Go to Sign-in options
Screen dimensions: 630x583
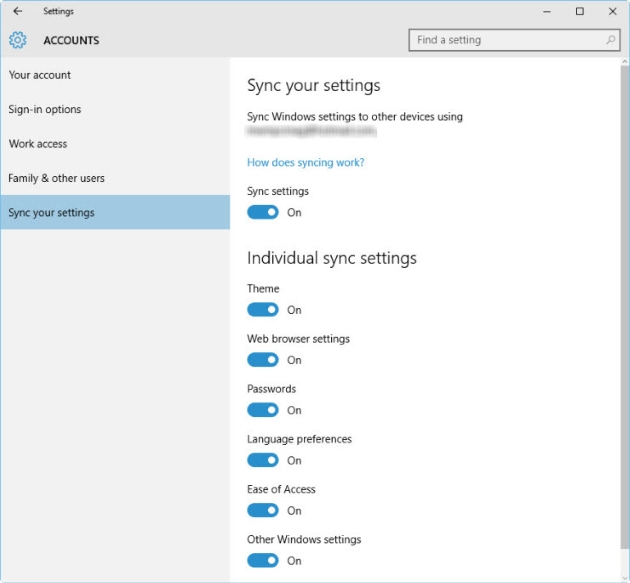pos(45,109)
